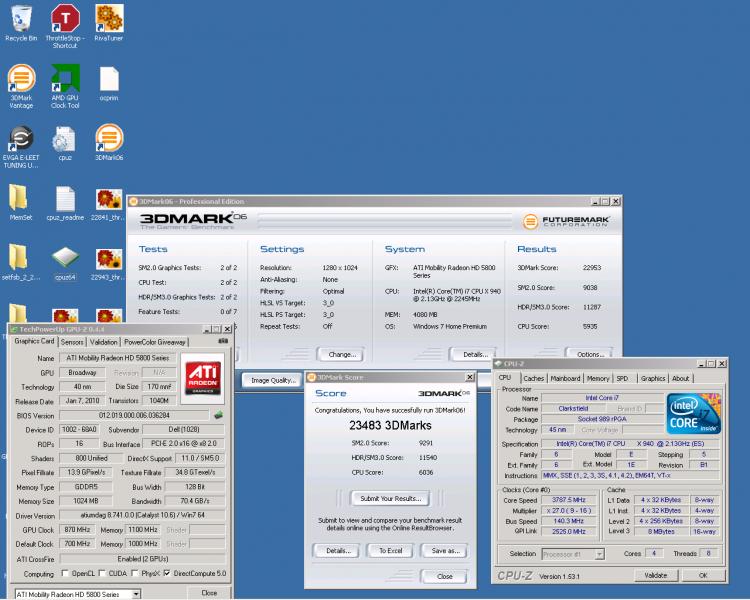The width and height of the screenshot is (750, 600).
Task: Click the ATI Radeon logo in GPU-Z
Action: (203, 378)
